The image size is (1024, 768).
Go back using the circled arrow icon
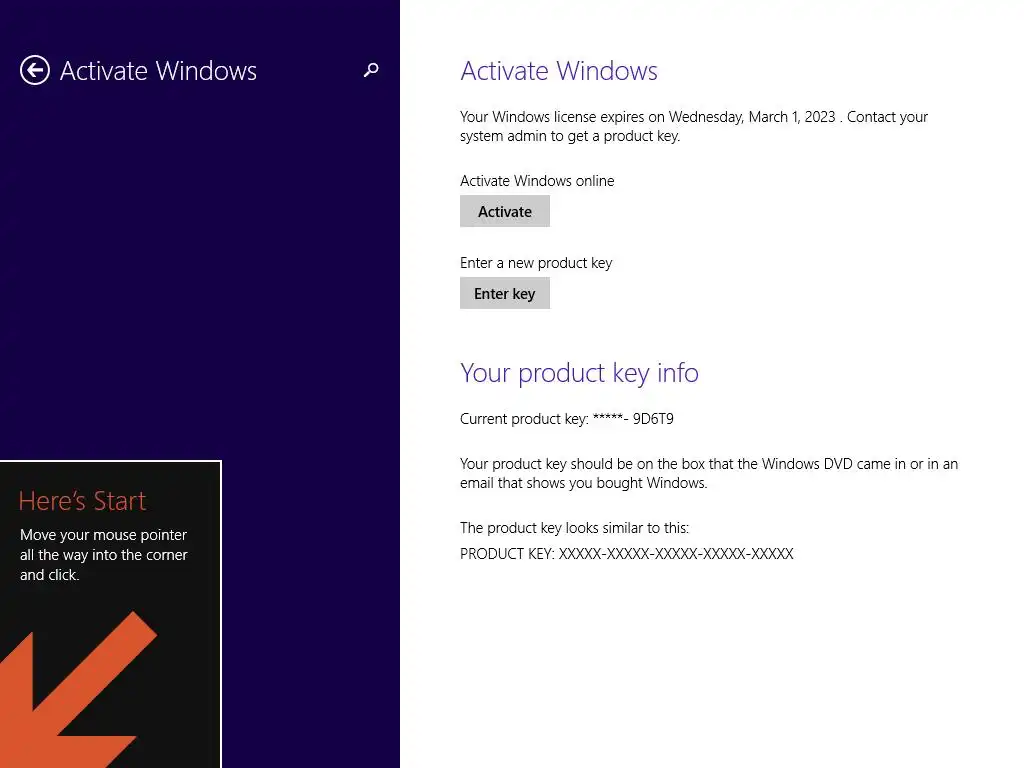35,70
